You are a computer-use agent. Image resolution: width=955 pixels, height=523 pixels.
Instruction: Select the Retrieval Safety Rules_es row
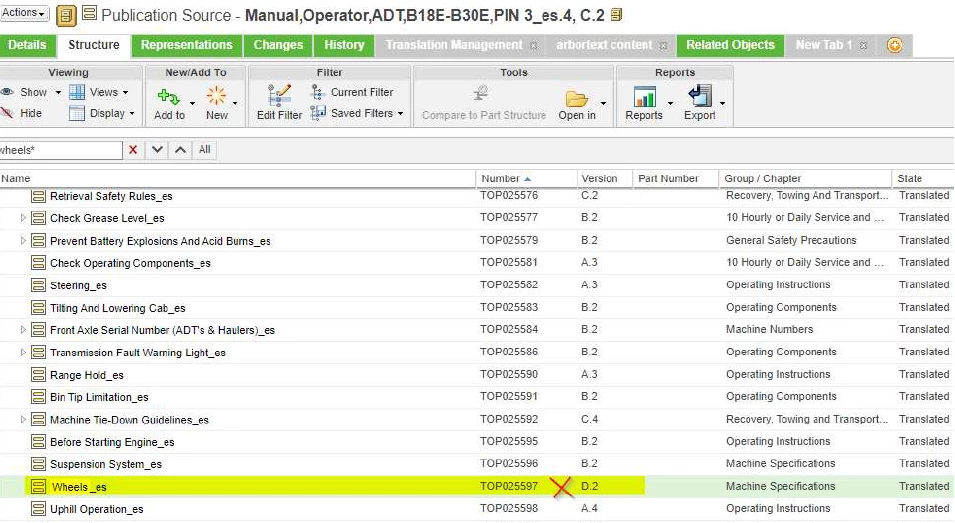478,196
